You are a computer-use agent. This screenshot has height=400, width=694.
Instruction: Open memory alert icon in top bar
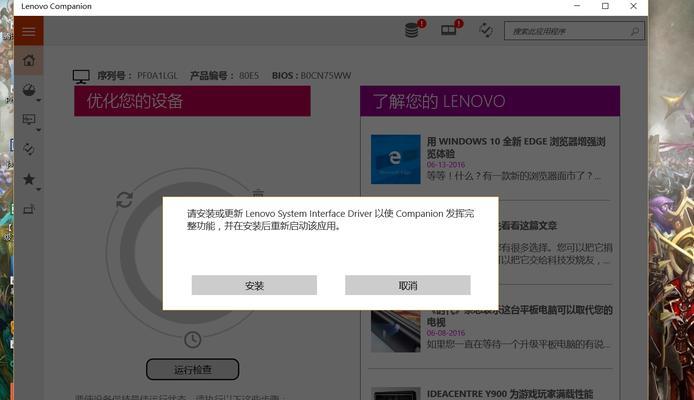pyautogui.click(x=448, y=30)
